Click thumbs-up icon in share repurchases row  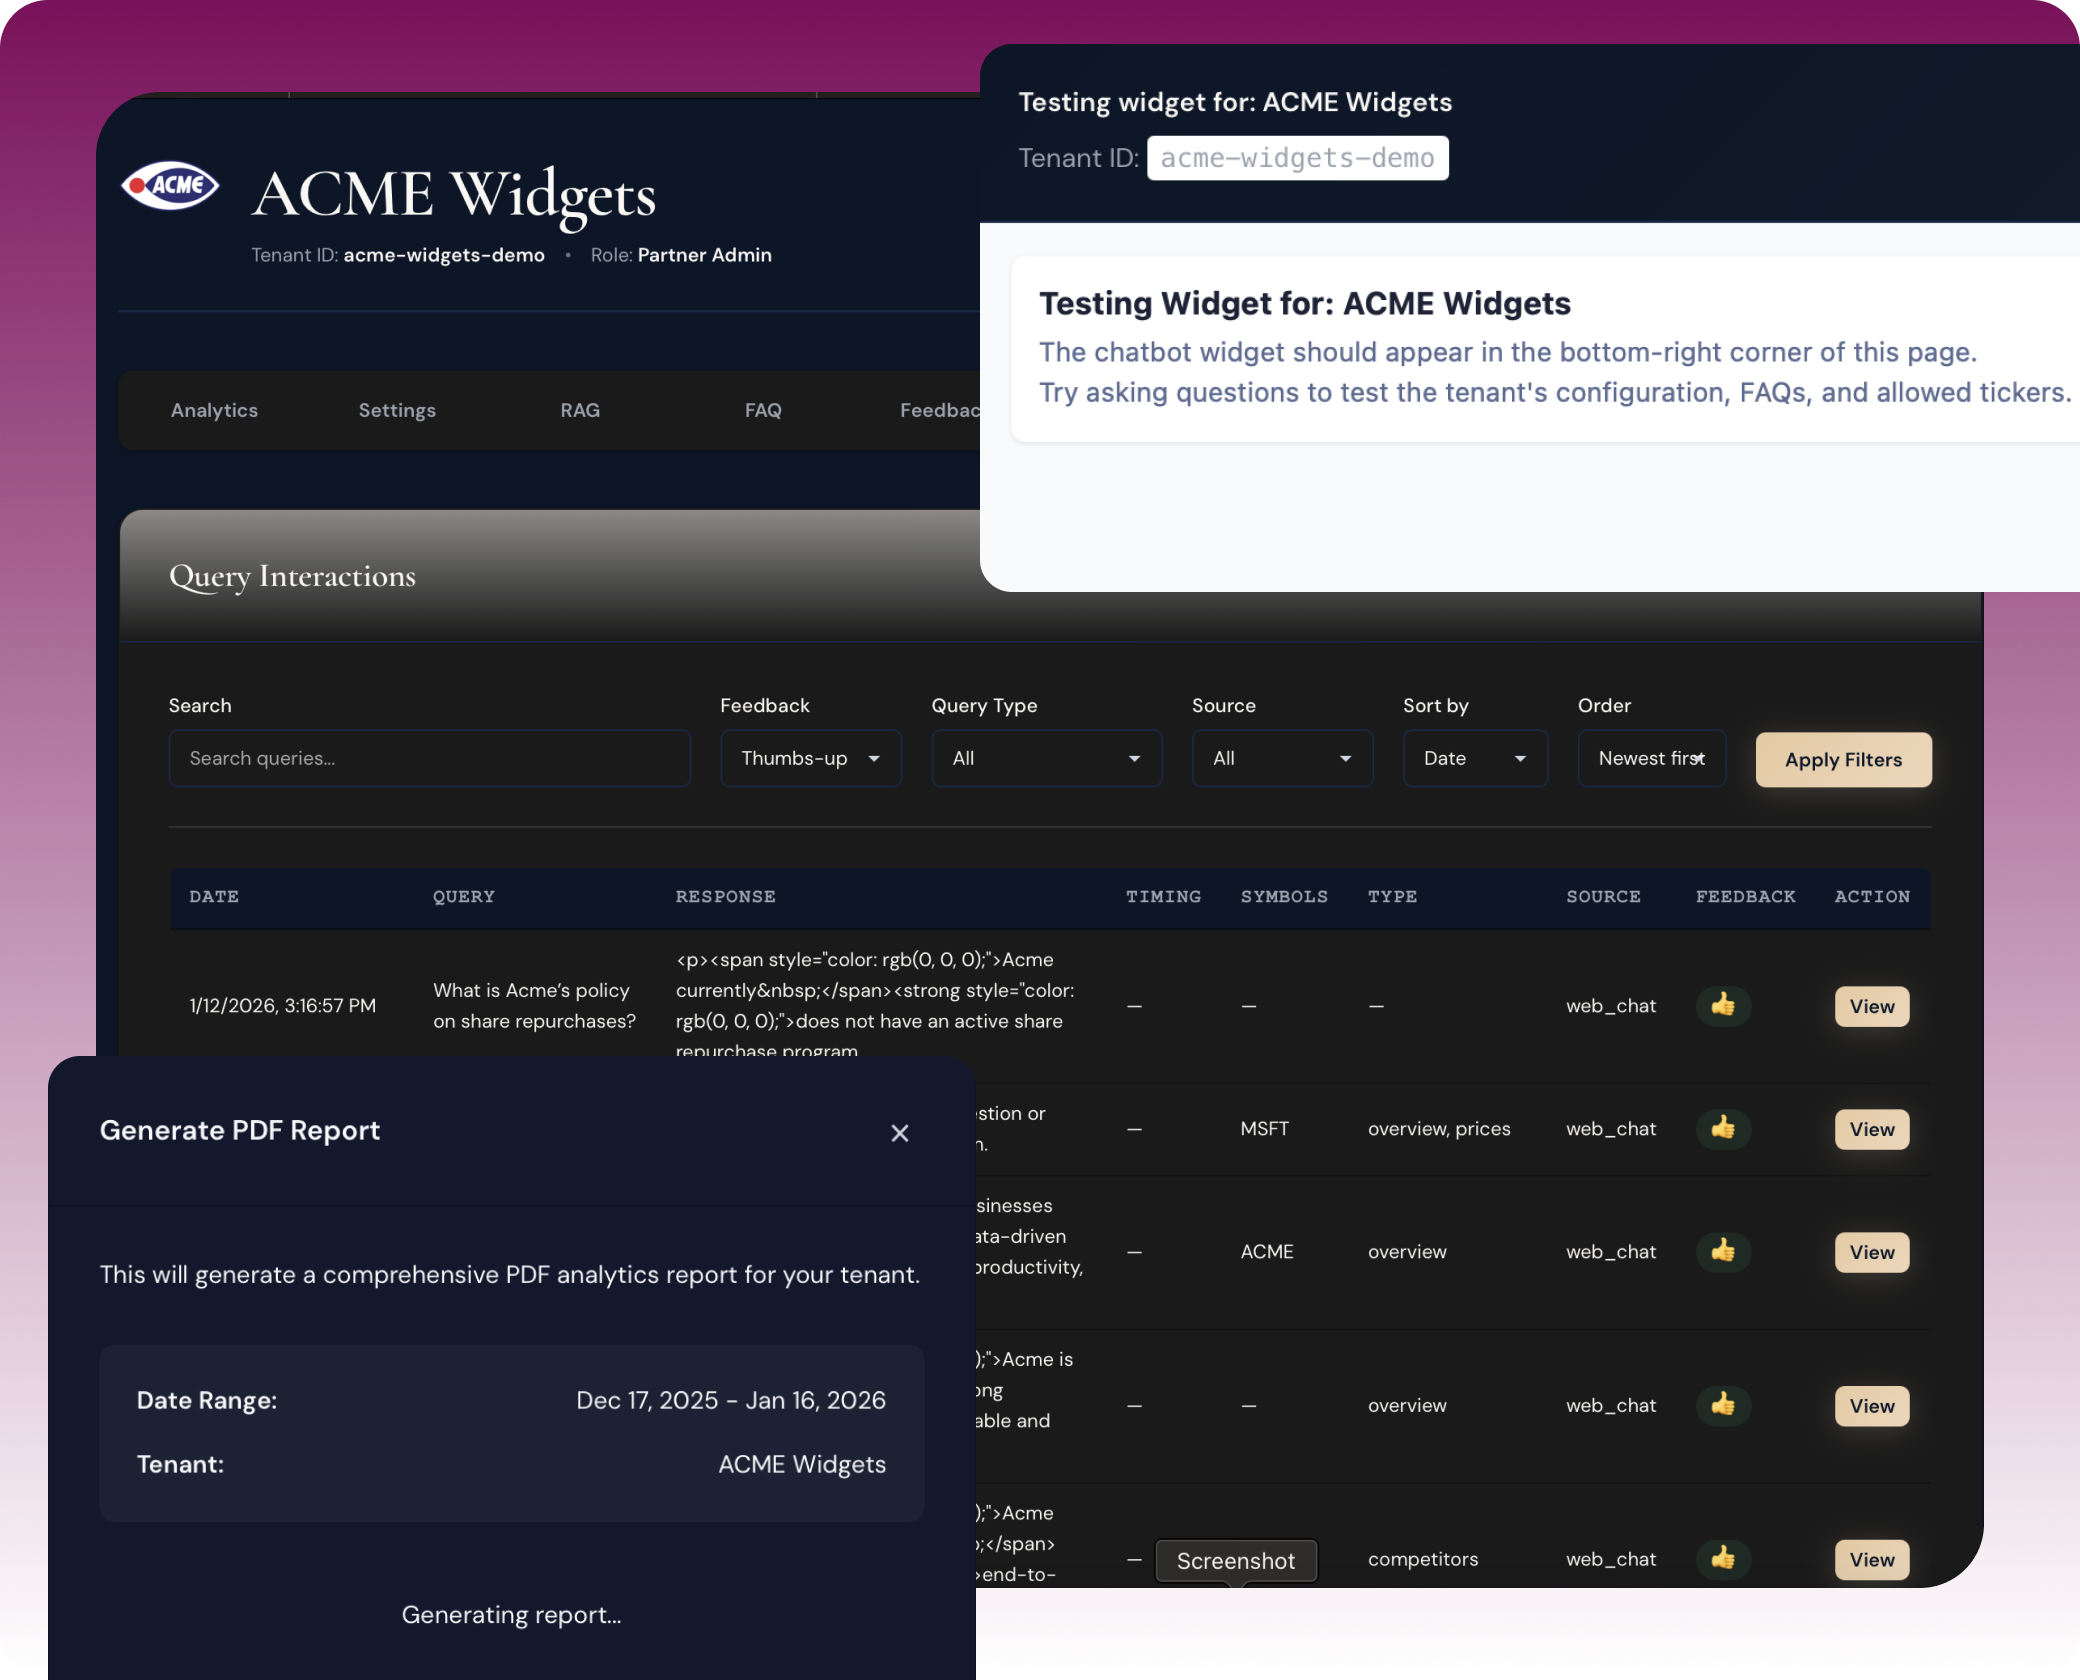[1722, 1005]
